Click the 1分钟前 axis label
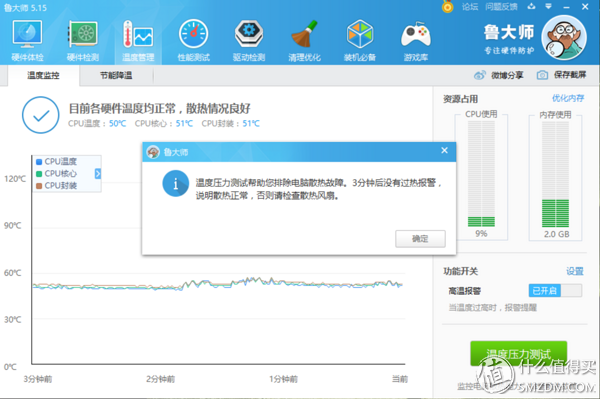Image resolution: width=600 pixels, height=399 pixels. tap(284, 379)
